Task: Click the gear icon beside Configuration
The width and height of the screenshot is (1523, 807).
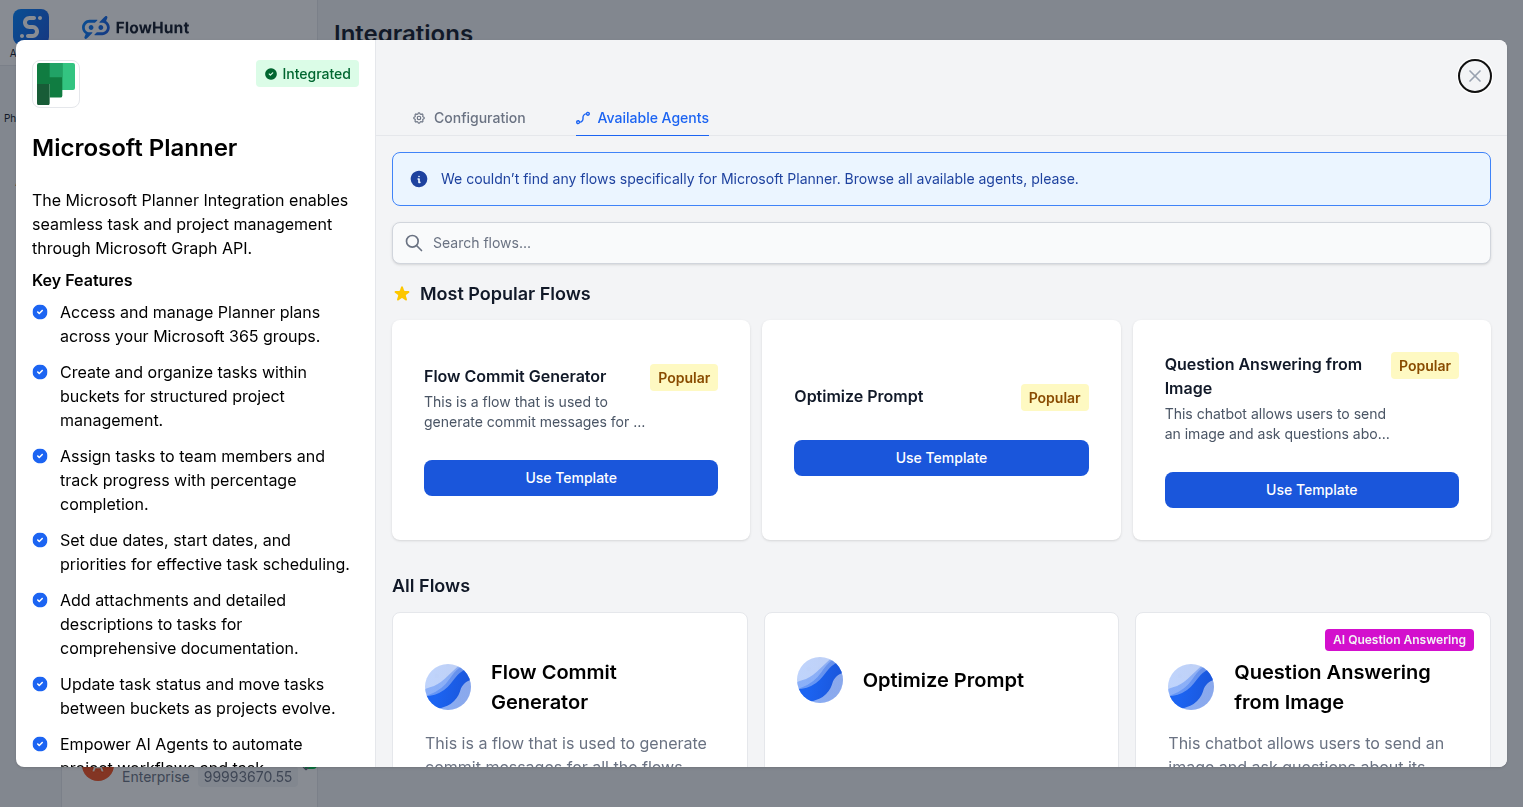Action: coord(419,118)
